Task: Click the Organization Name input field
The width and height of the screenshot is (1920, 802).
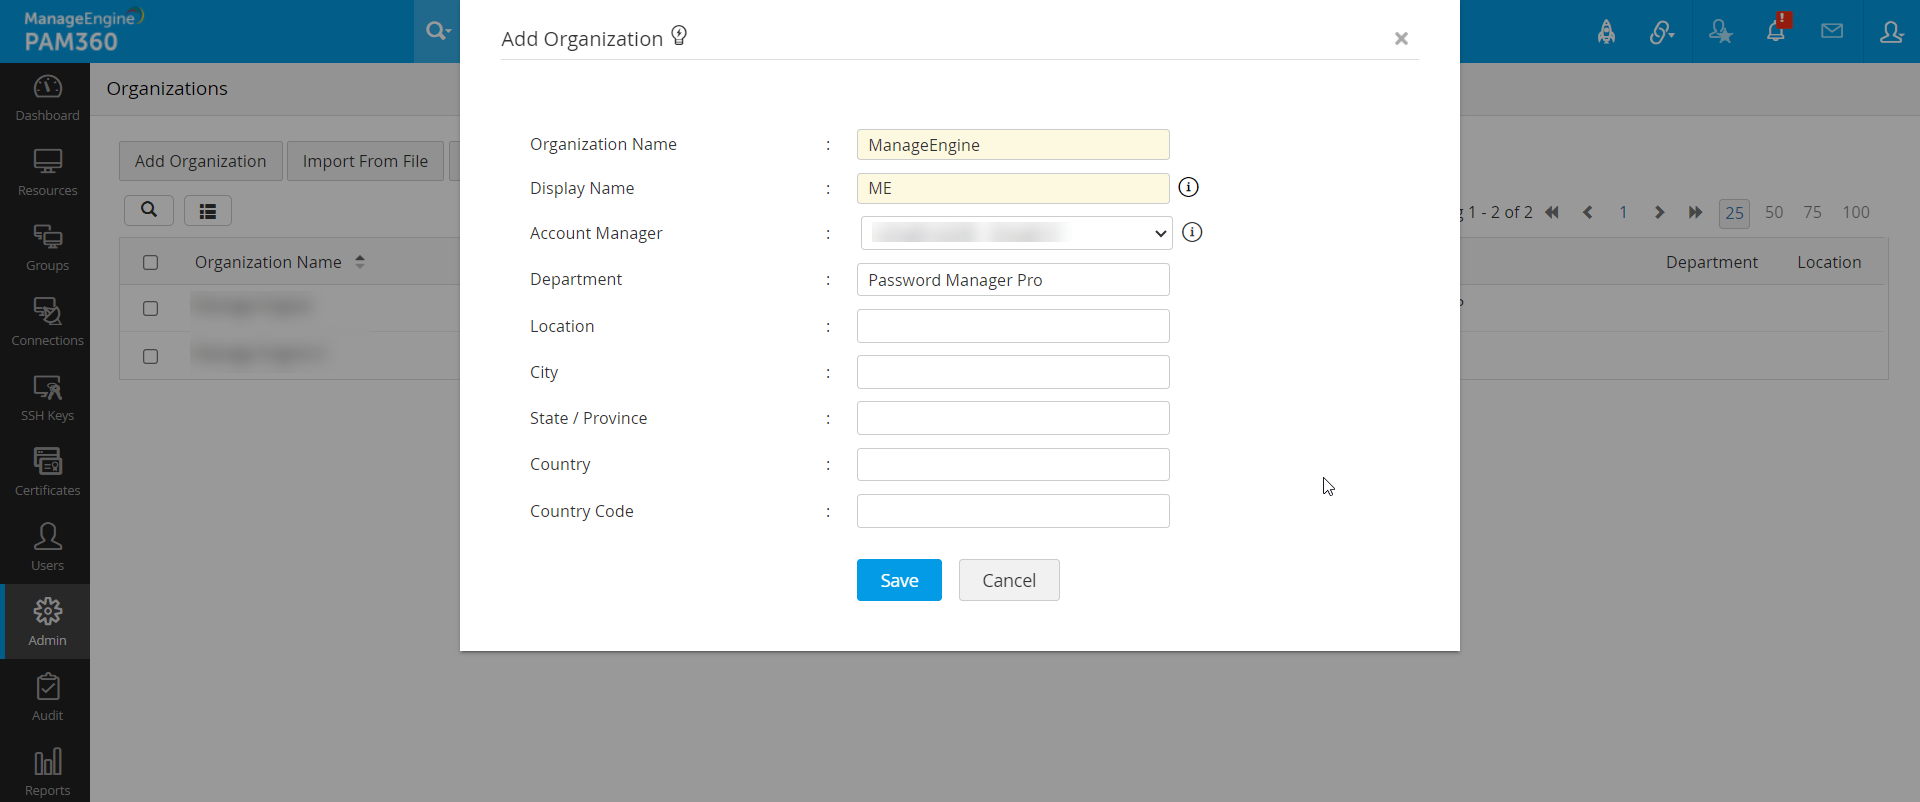Action: click(1013, 145)
